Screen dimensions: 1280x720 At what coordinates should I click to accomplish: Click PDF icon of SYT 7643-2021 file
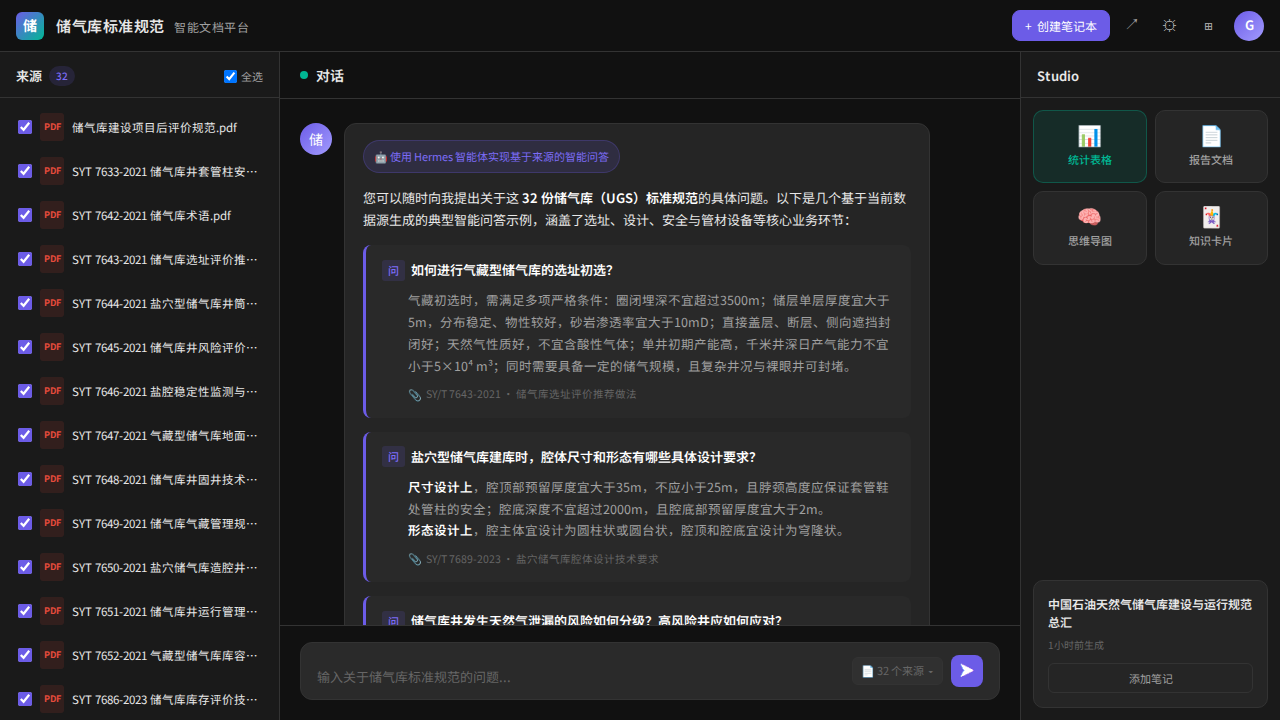(52, 259)
